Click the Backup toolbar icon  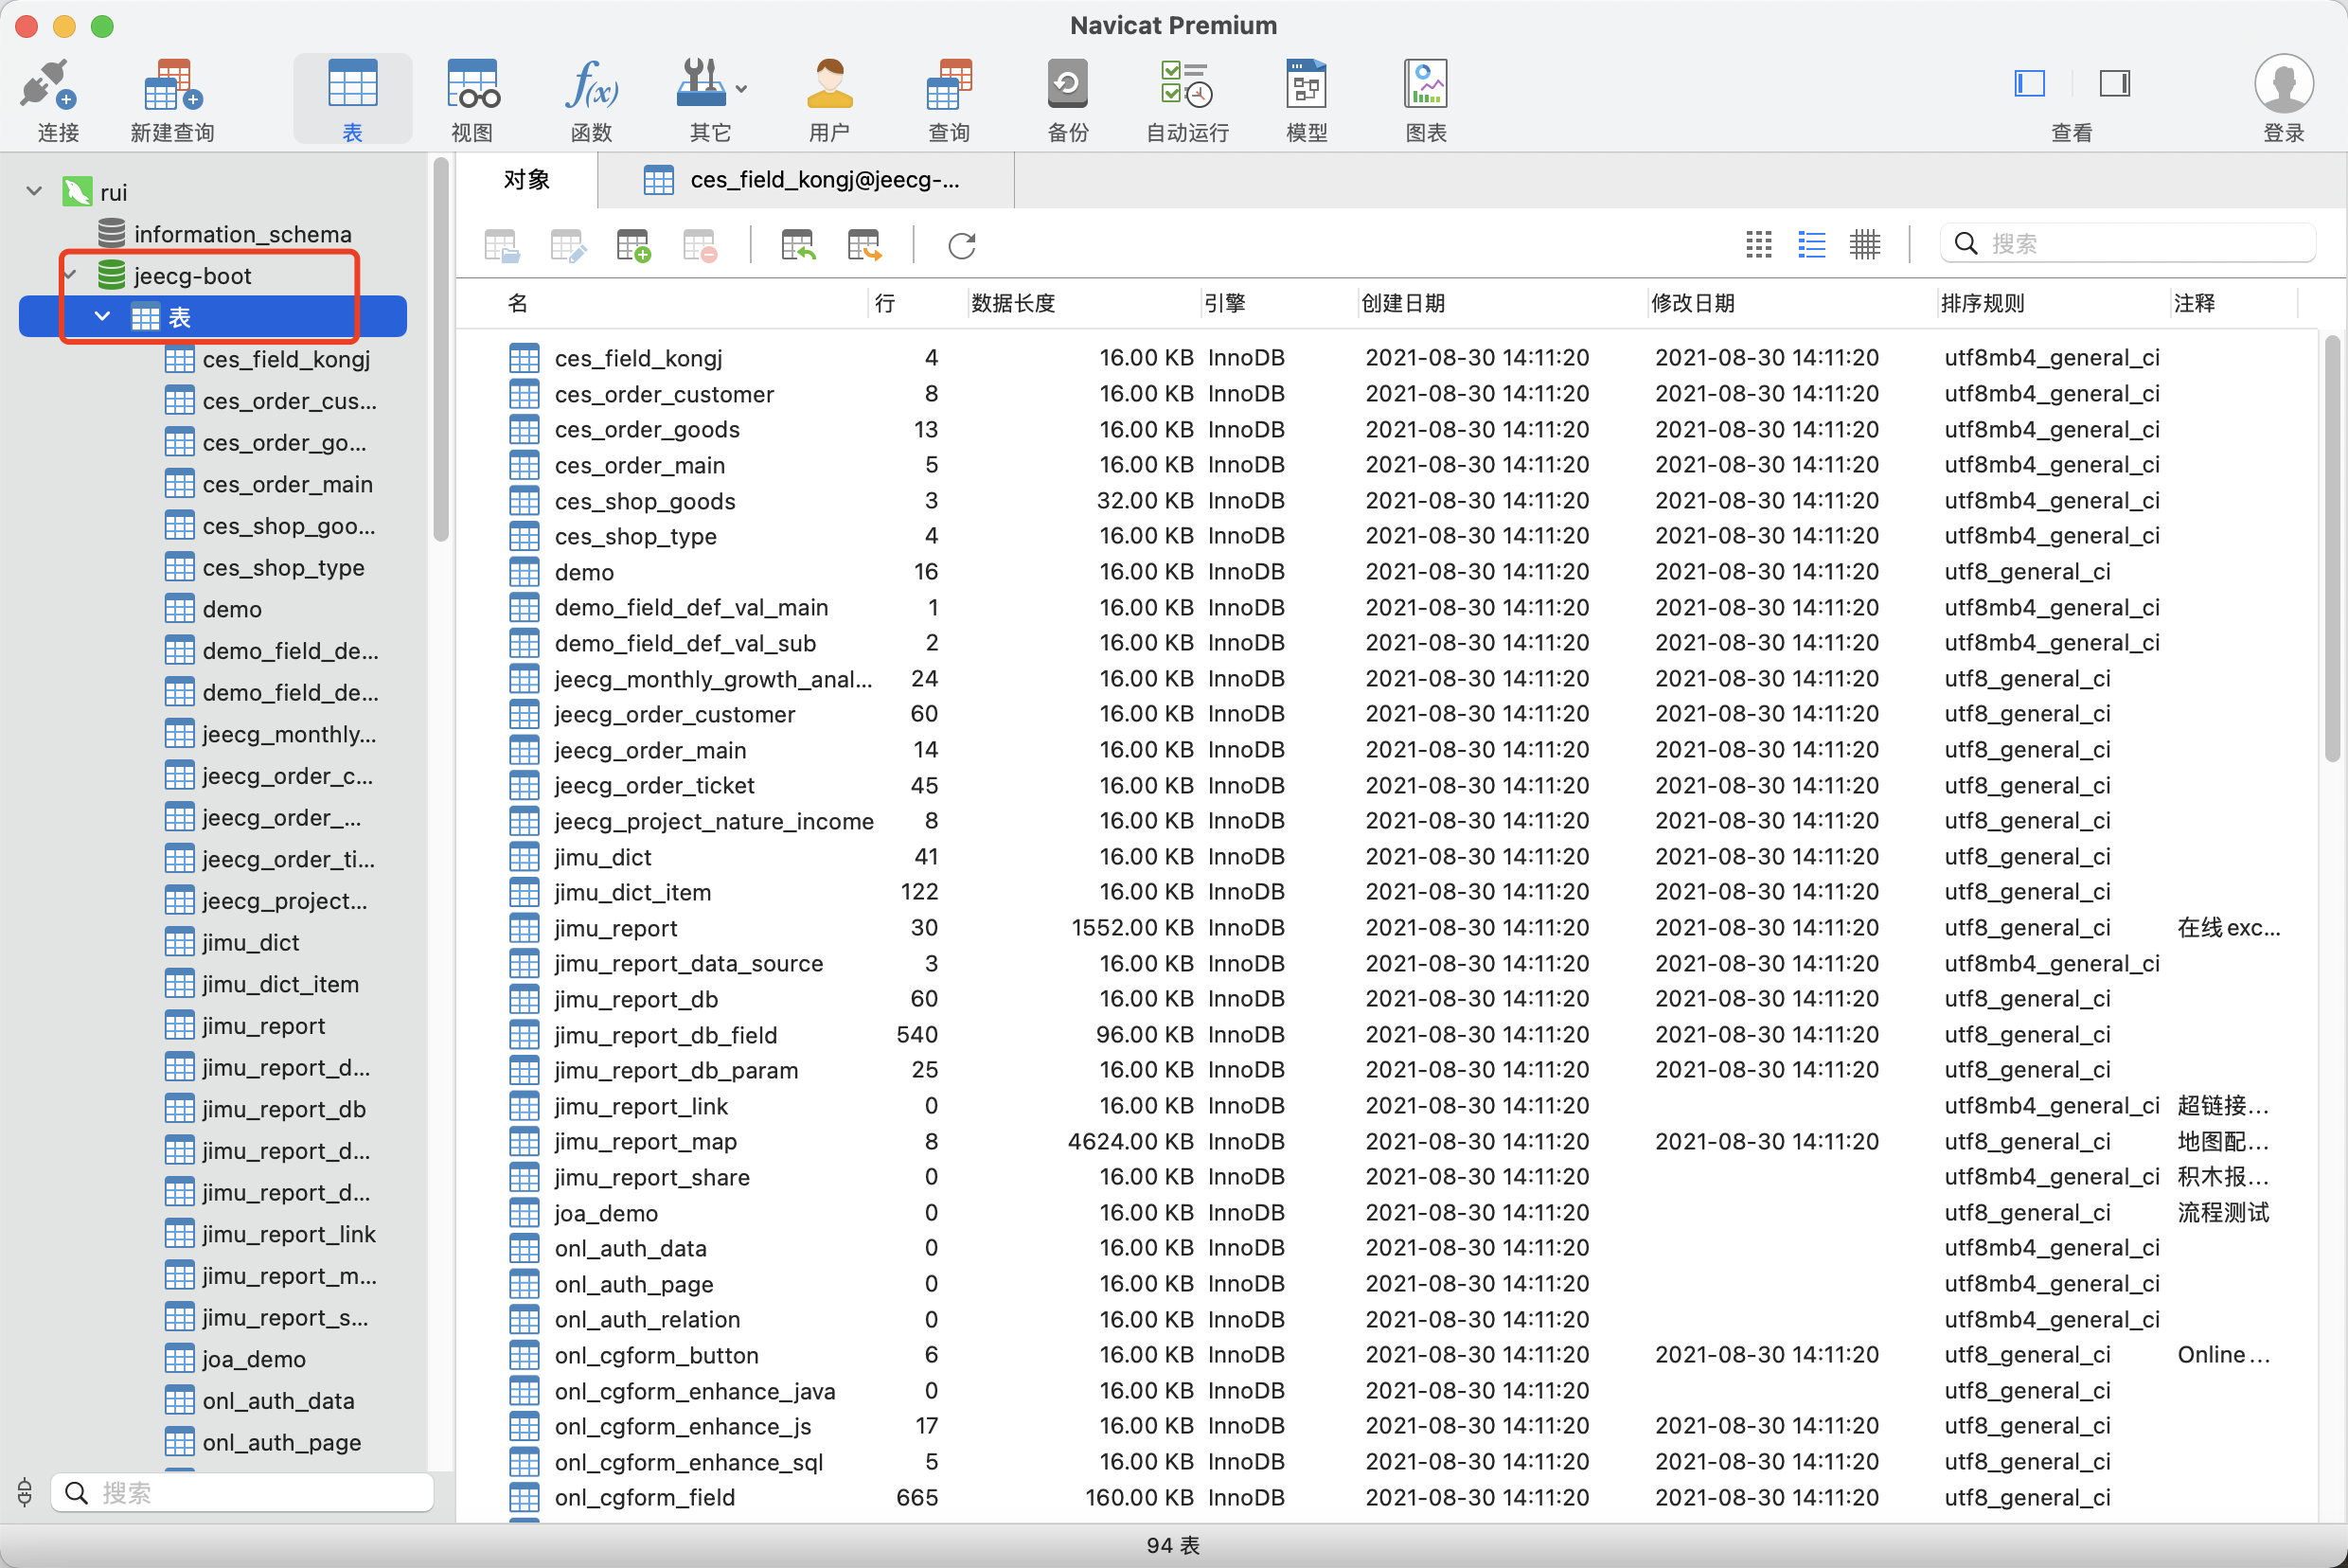(x=1067, y=85)
